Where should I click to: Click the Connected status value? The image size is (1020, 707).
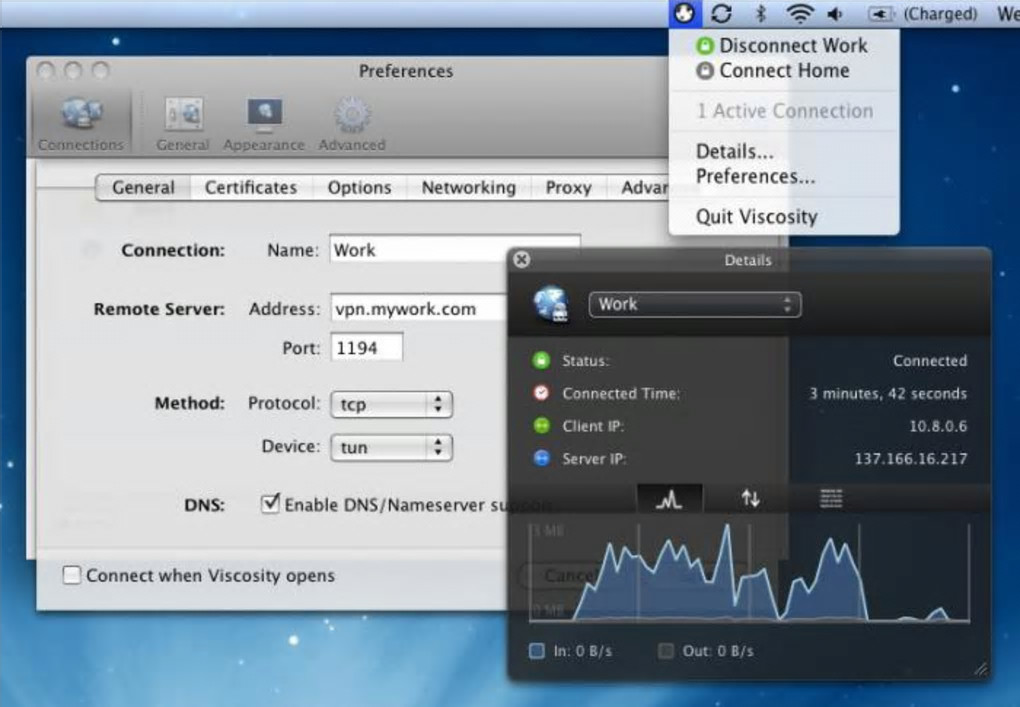pyautogui.click(x=930, y=360)
